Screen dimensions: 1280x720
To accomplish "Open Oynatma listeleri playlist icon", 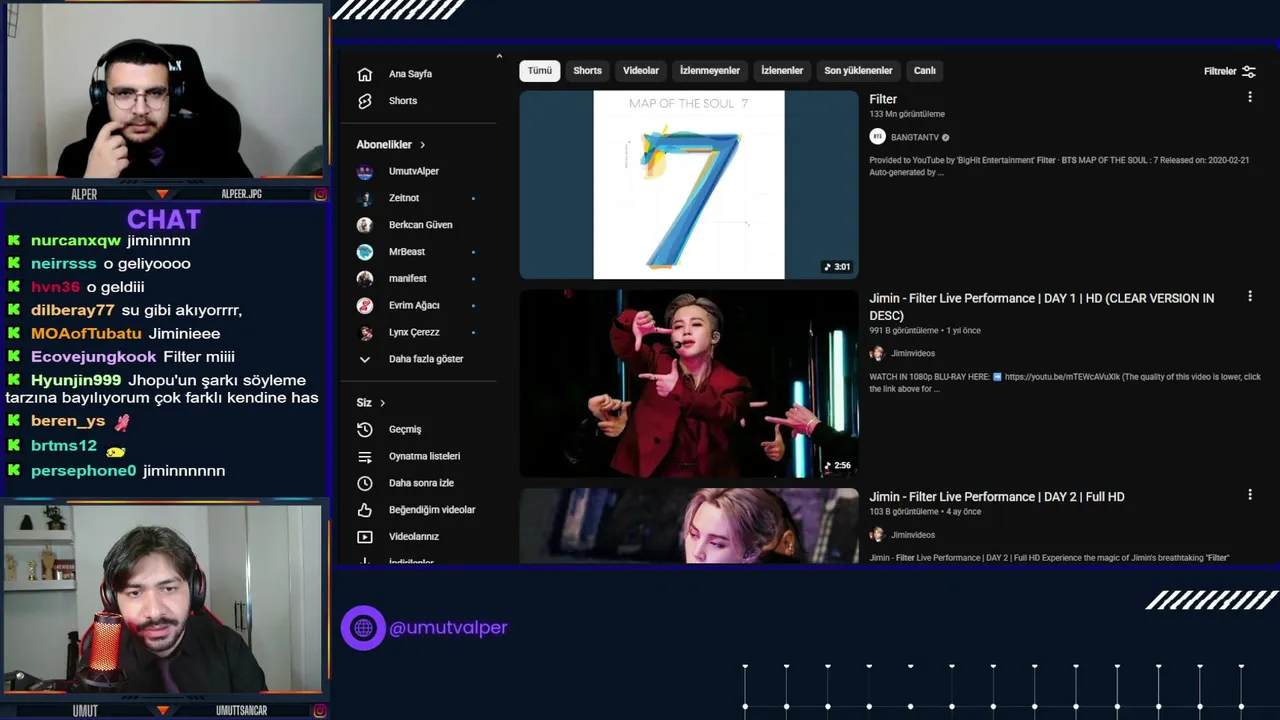I will tap(365, 456).
